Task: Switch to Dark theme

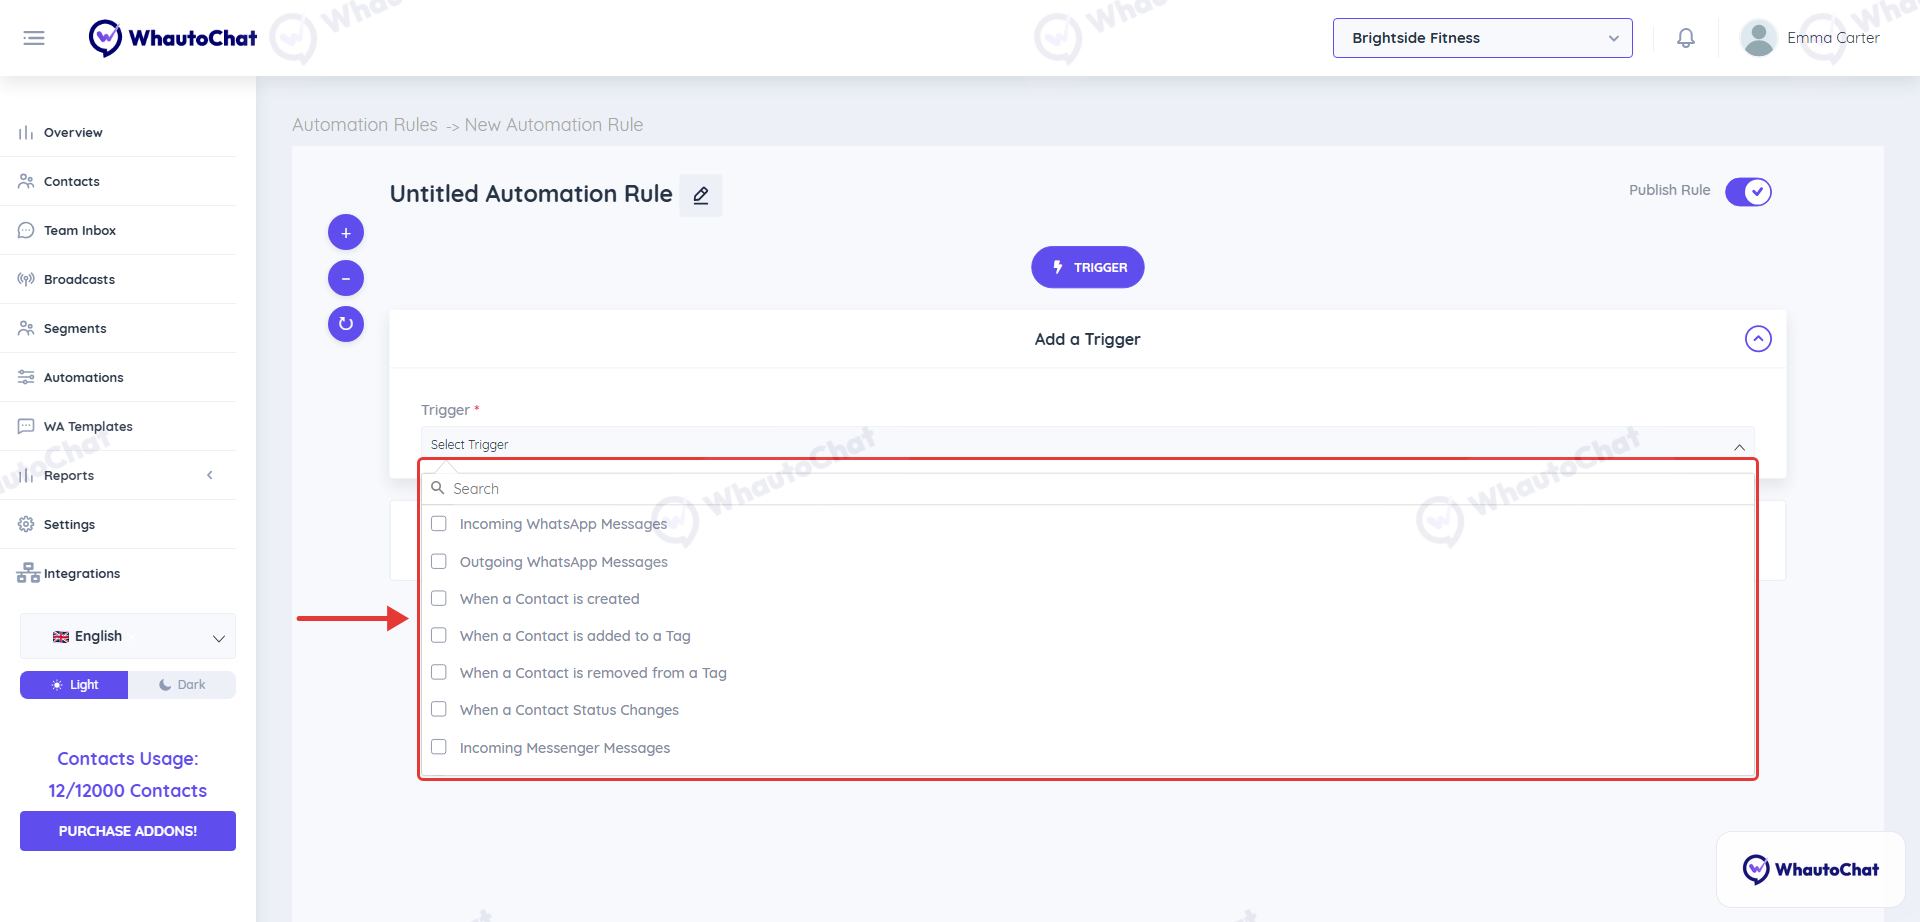Action: [182, 685]
